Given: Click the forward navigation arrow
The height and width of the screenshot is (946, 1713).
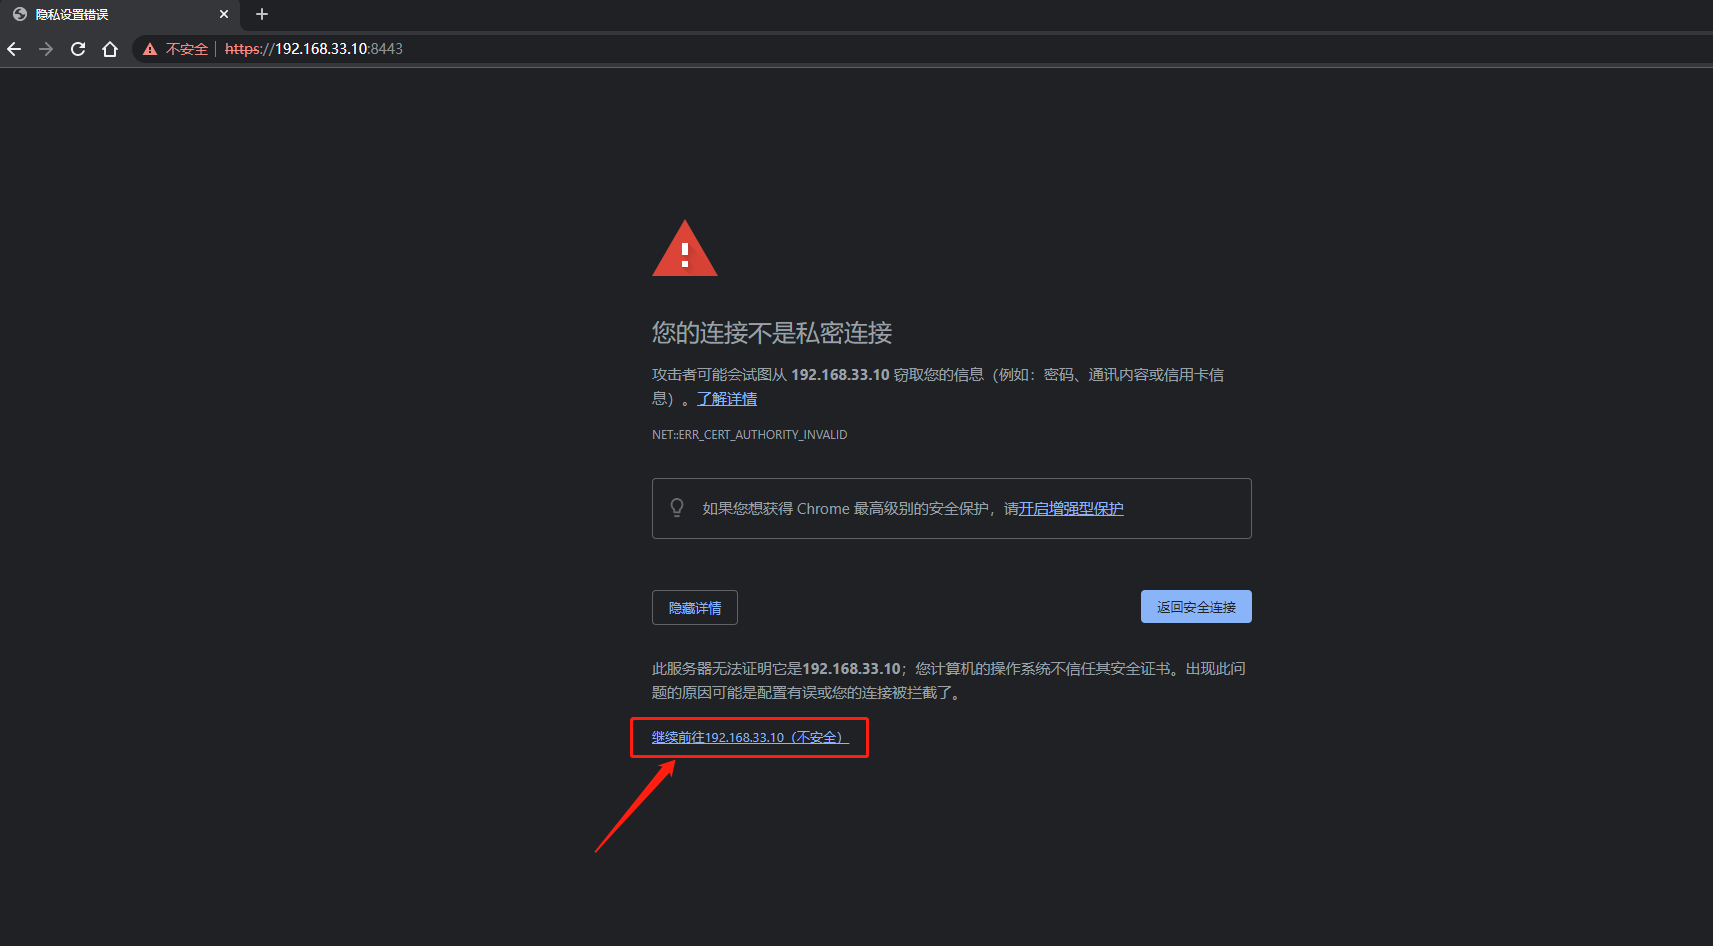Looking at the screenshot, I should pos(46,49).
